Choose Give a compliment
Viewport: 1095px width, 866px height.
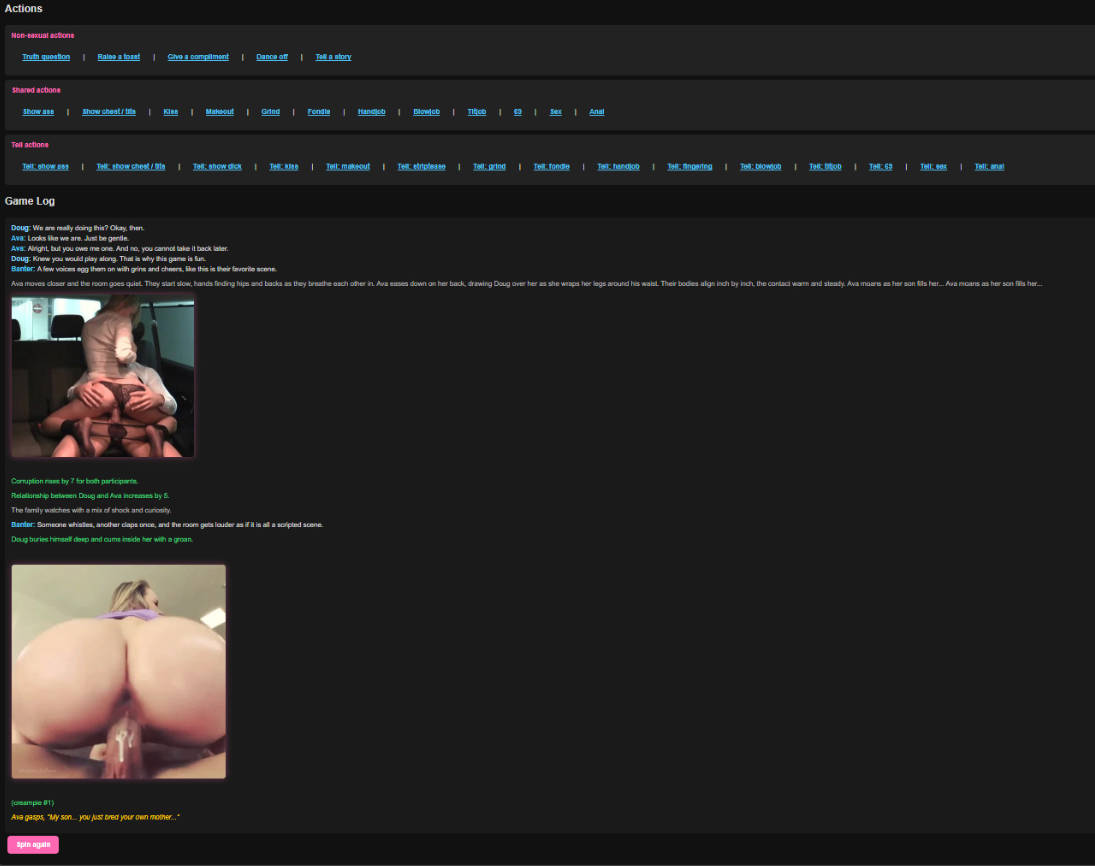coord(198,57)
